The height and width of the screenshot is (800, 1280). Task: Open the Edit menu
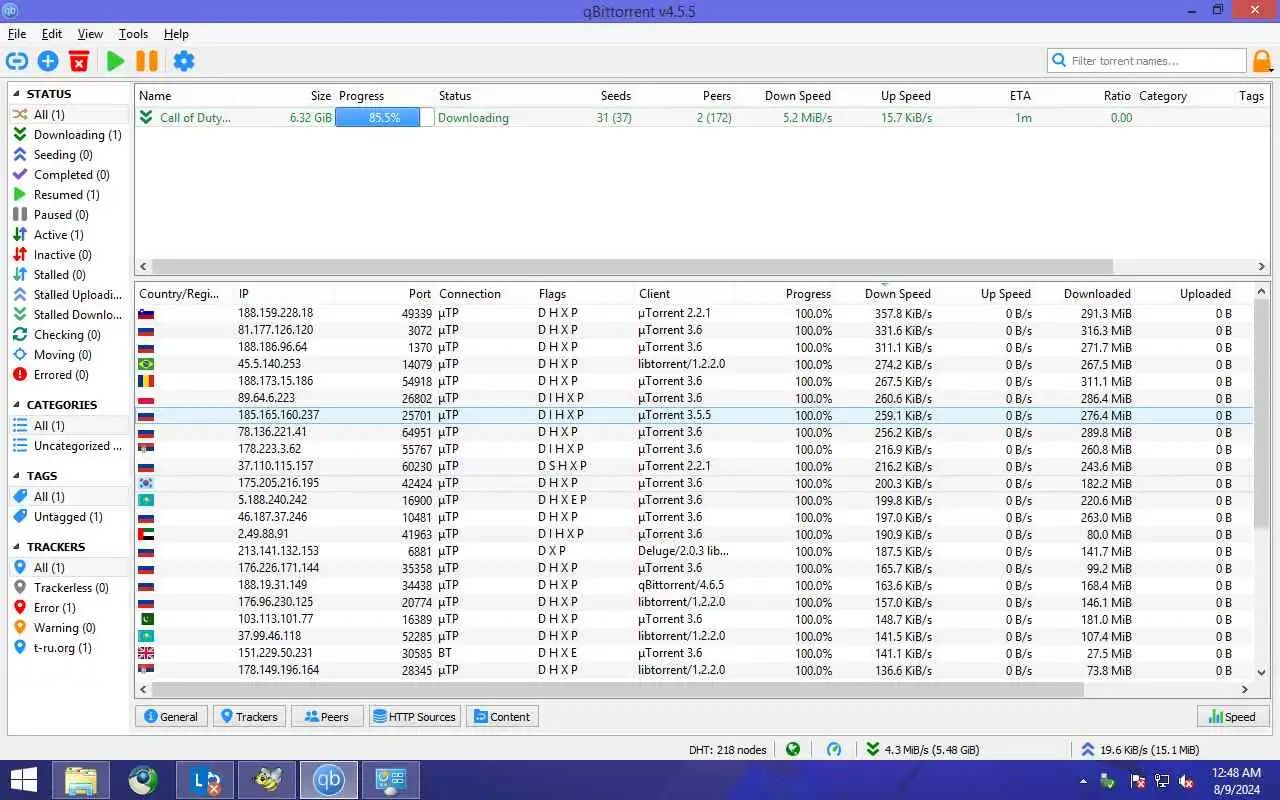(x=52, y=34)
